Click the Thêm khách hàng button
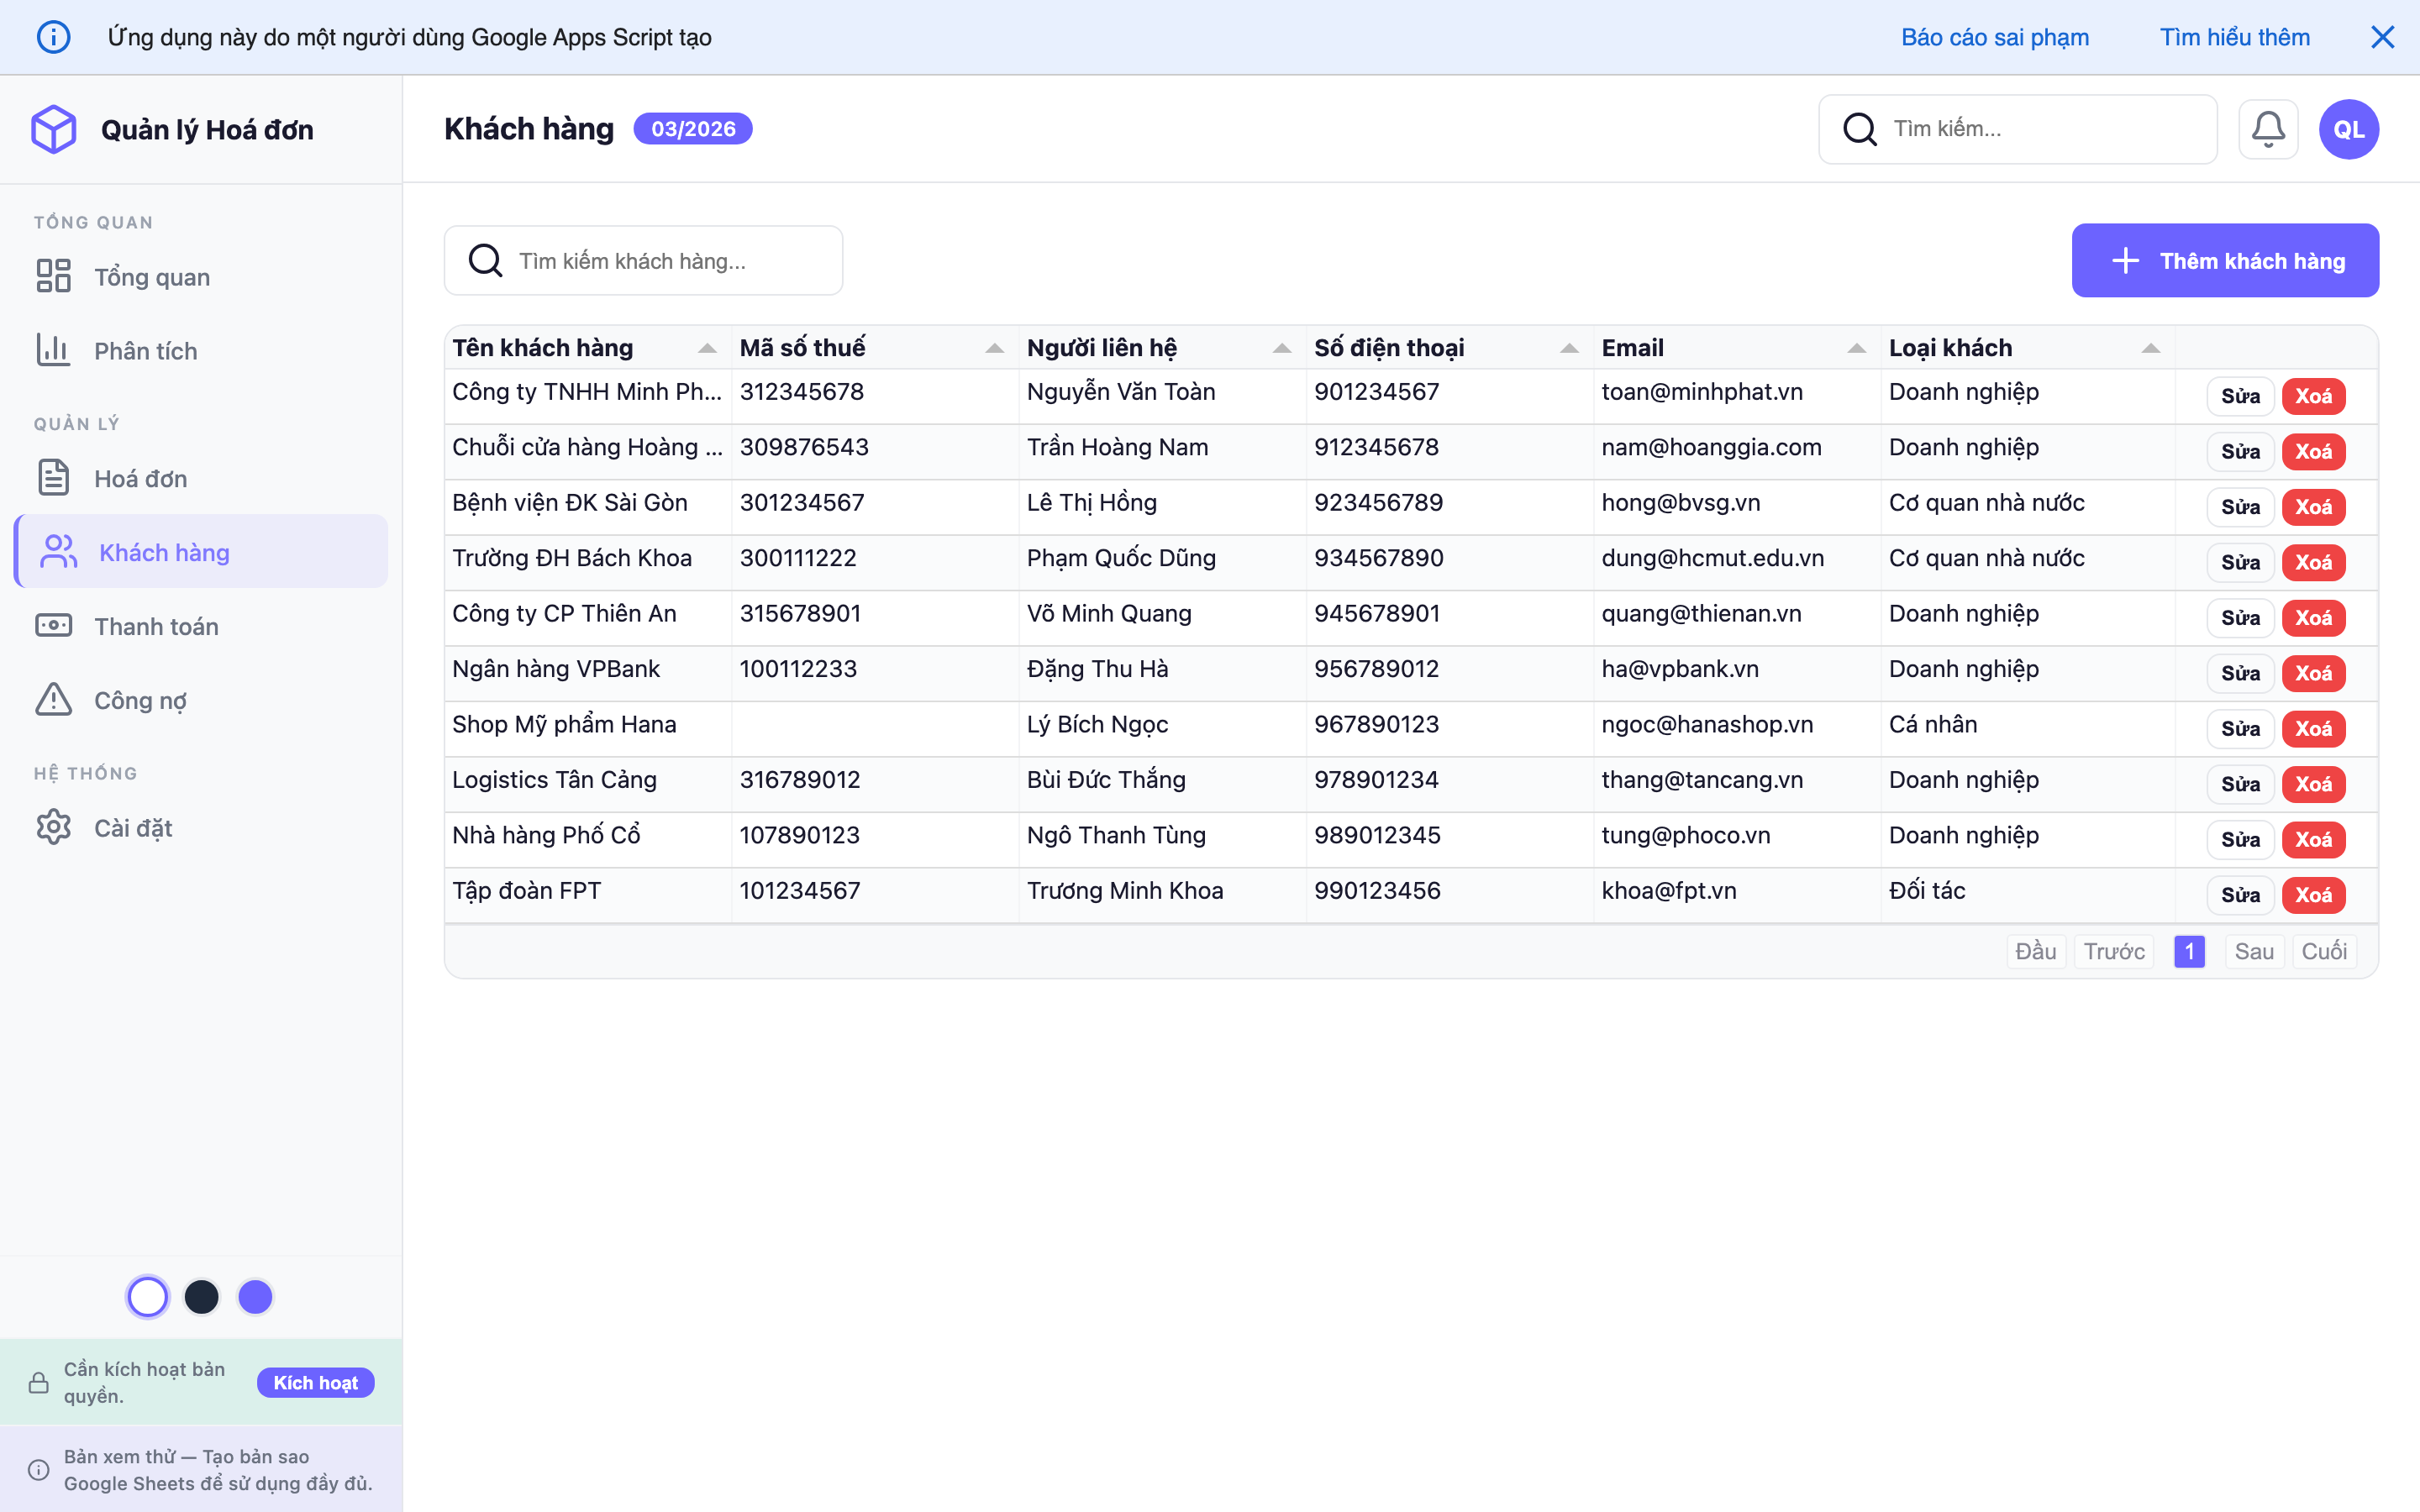Viewport: 2420px width, 1512px height. click(2225, 261)
